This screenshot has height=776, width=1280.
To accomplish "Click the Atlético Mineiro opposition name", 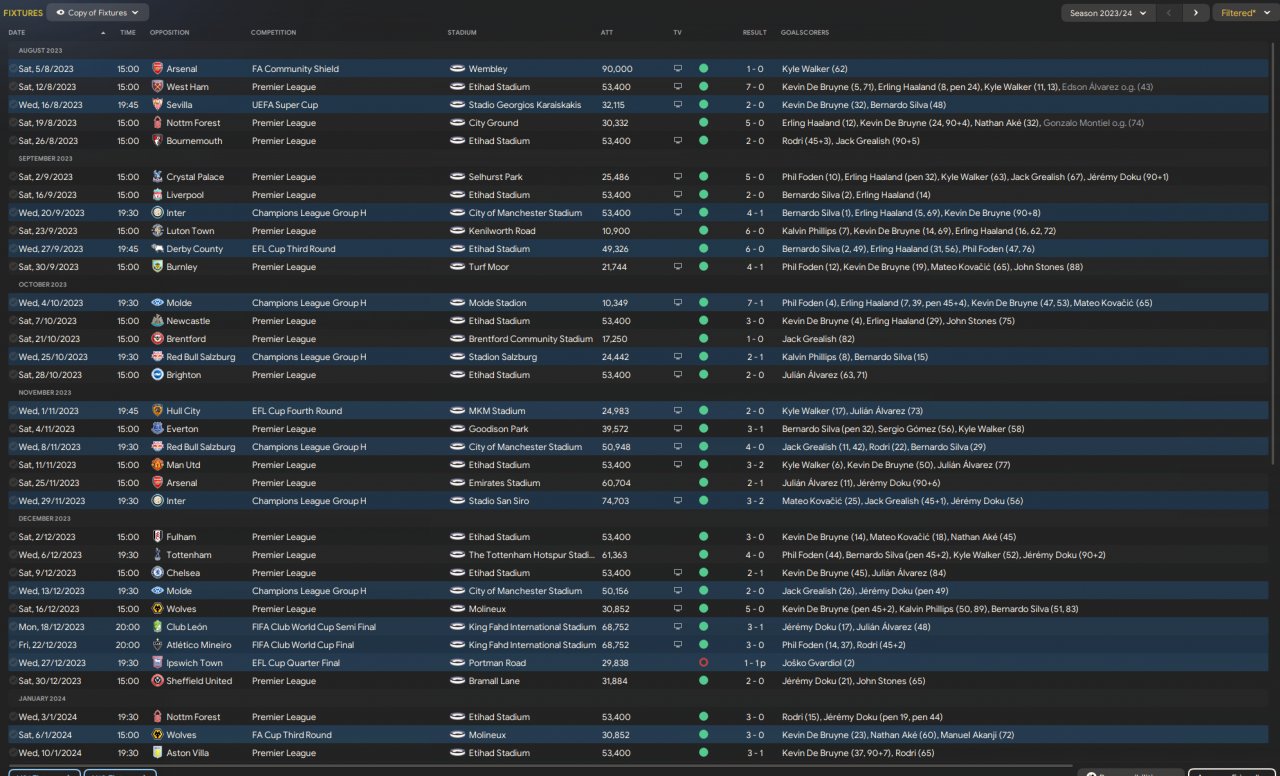I will click(199, 645).
